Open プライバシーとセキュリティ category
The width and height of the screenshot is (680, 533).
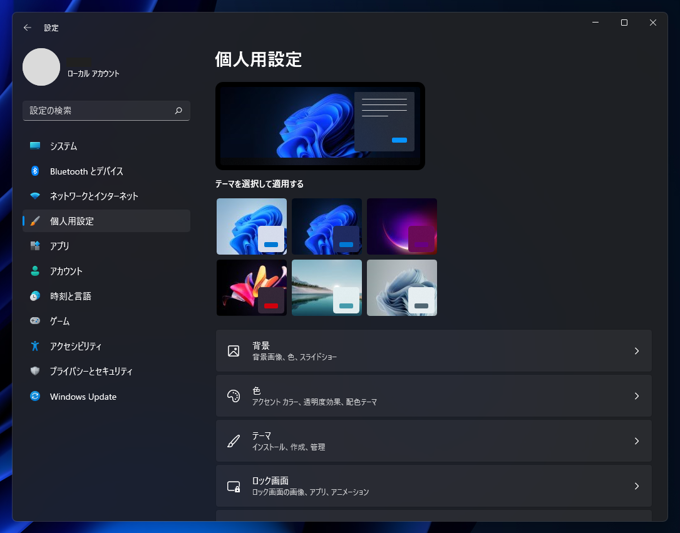[106, 372]
